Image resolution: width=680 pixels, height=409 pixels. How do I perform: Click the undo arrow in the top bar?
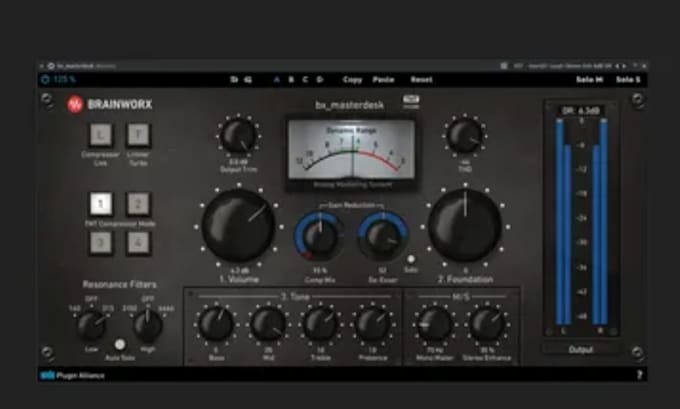234,79
